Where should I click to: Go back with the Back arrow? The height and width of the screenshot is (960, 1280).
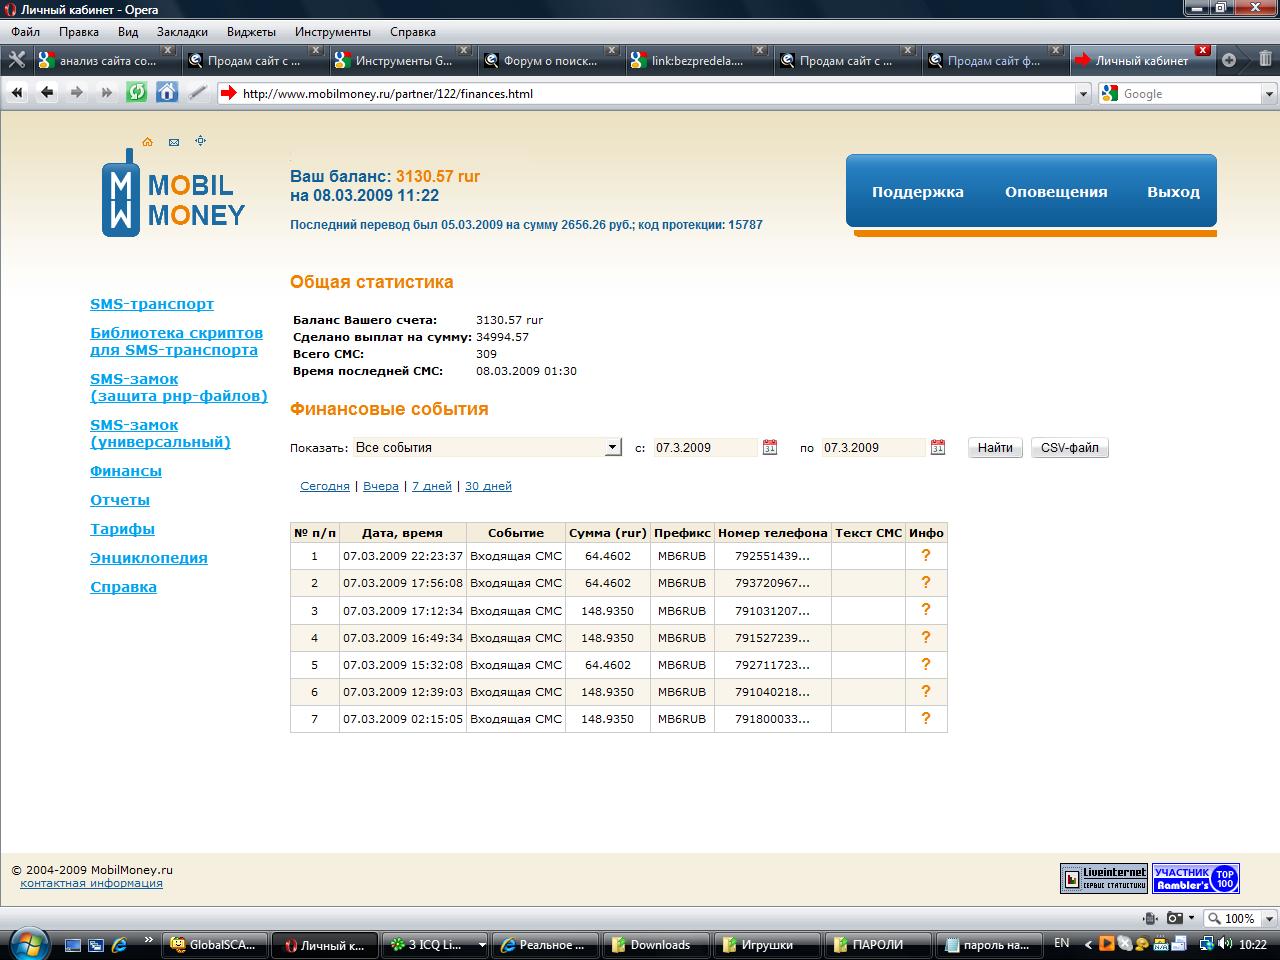click(46, 93)
